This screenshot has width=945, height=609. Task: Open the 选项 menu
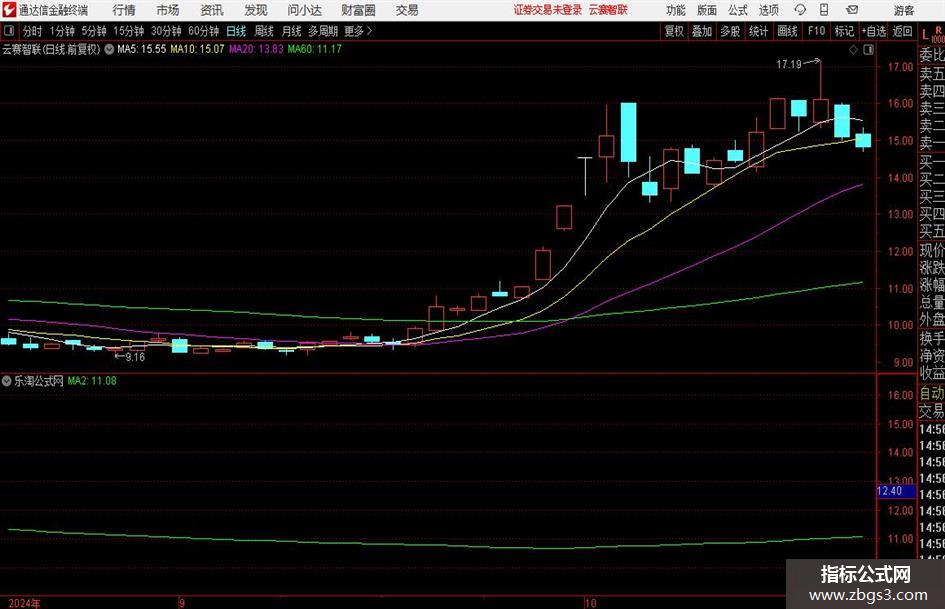pos(768,10)
